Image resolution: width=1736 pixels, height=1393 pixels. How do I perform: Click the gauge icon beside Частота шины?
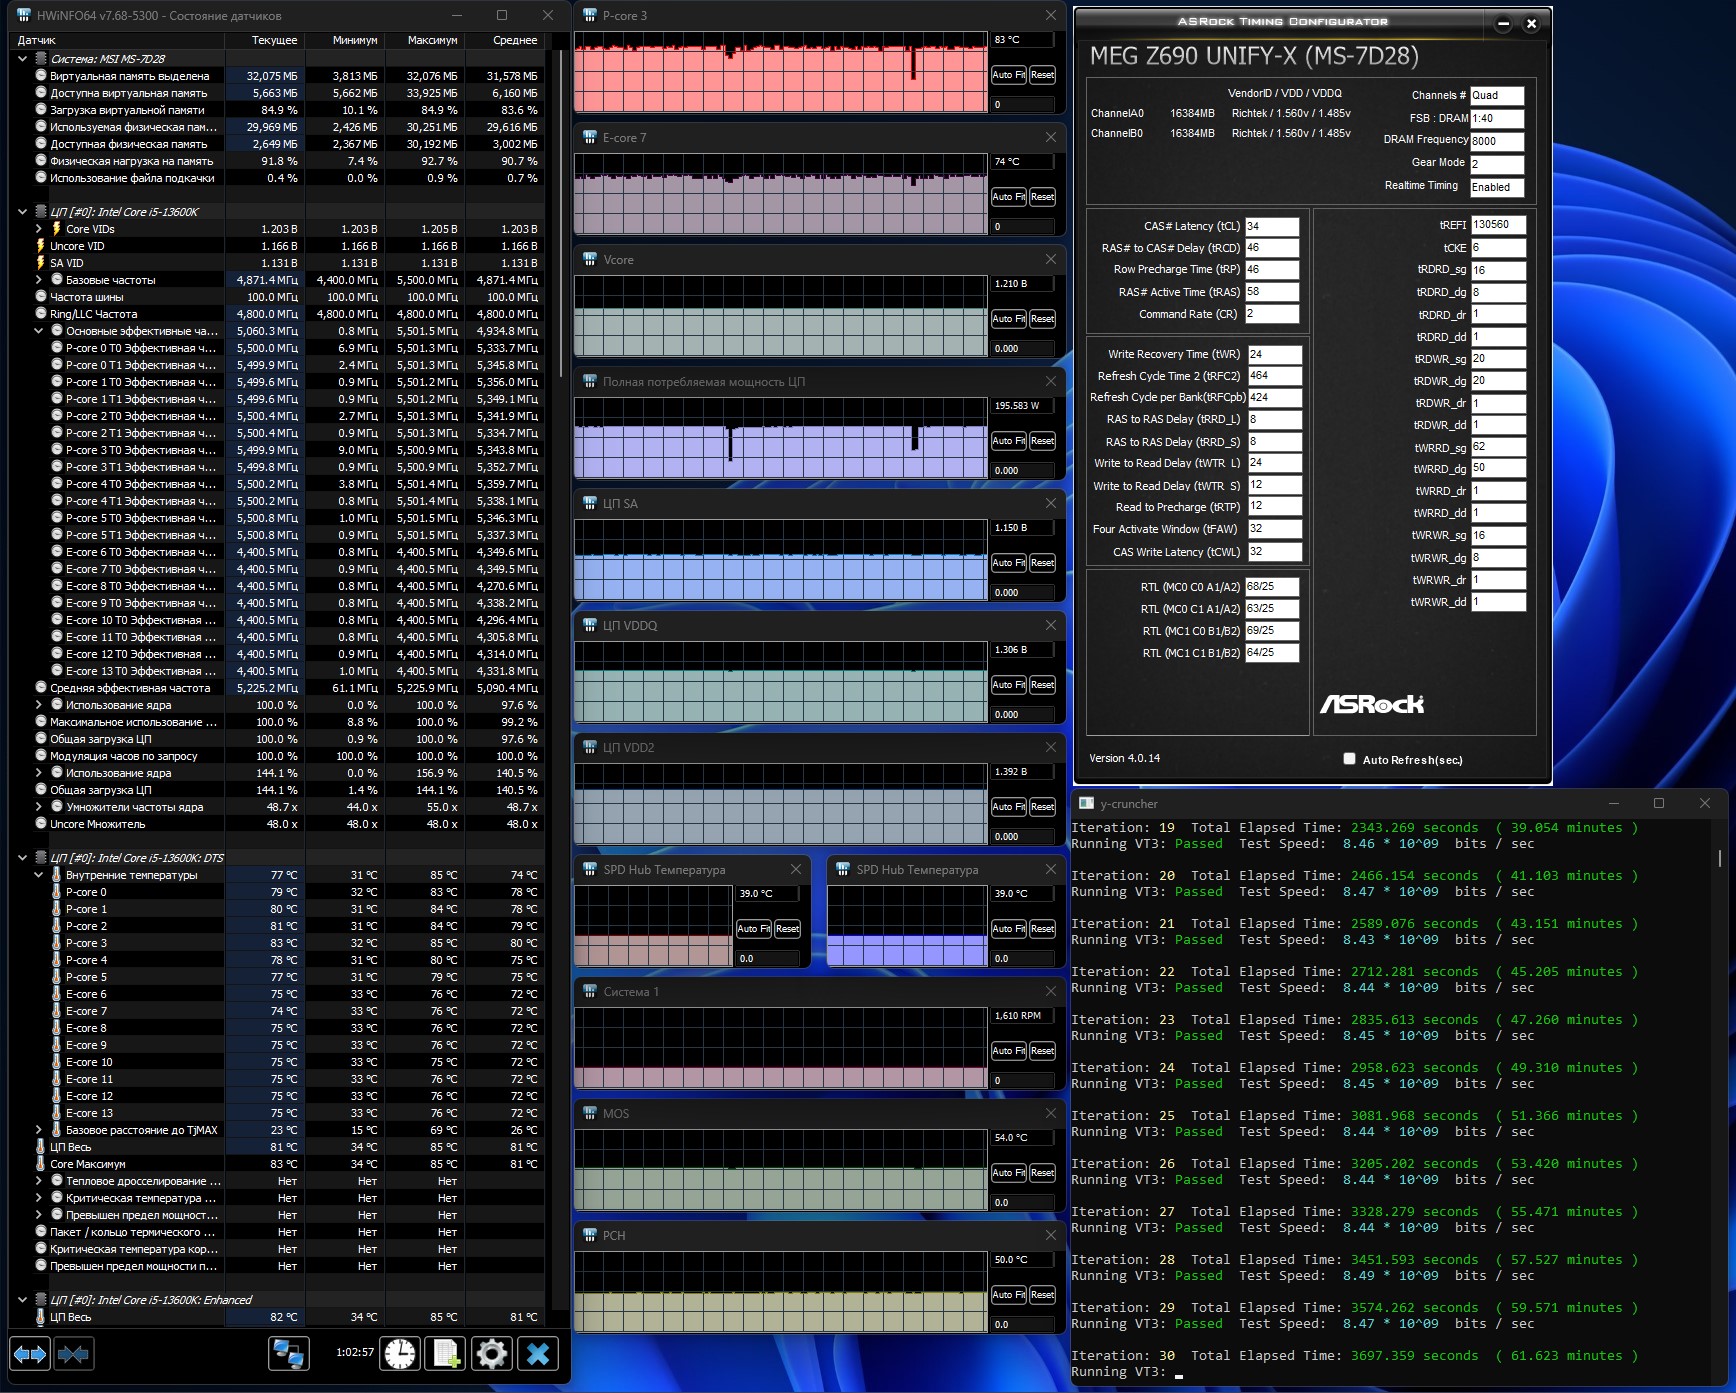click(41, 297)
